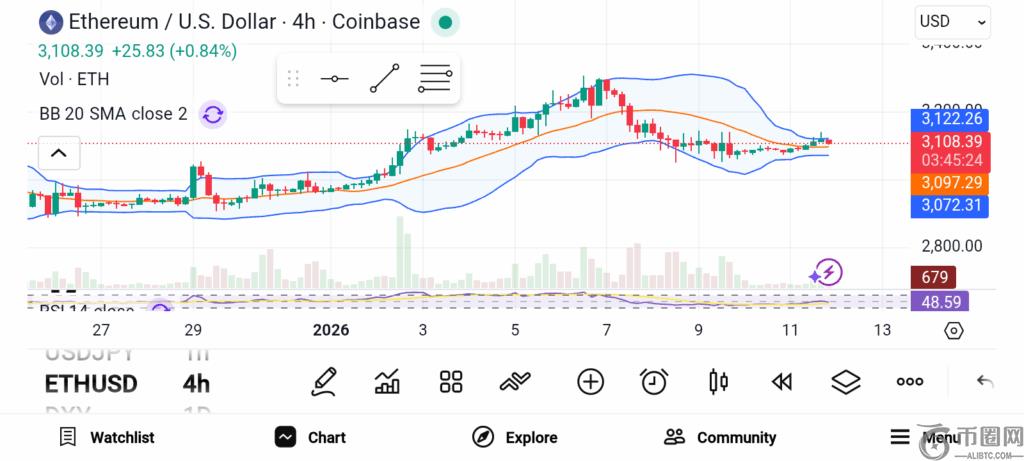Start bar replay with rewind icon
Screen dimensions: 1024x461
click(782, 381)
